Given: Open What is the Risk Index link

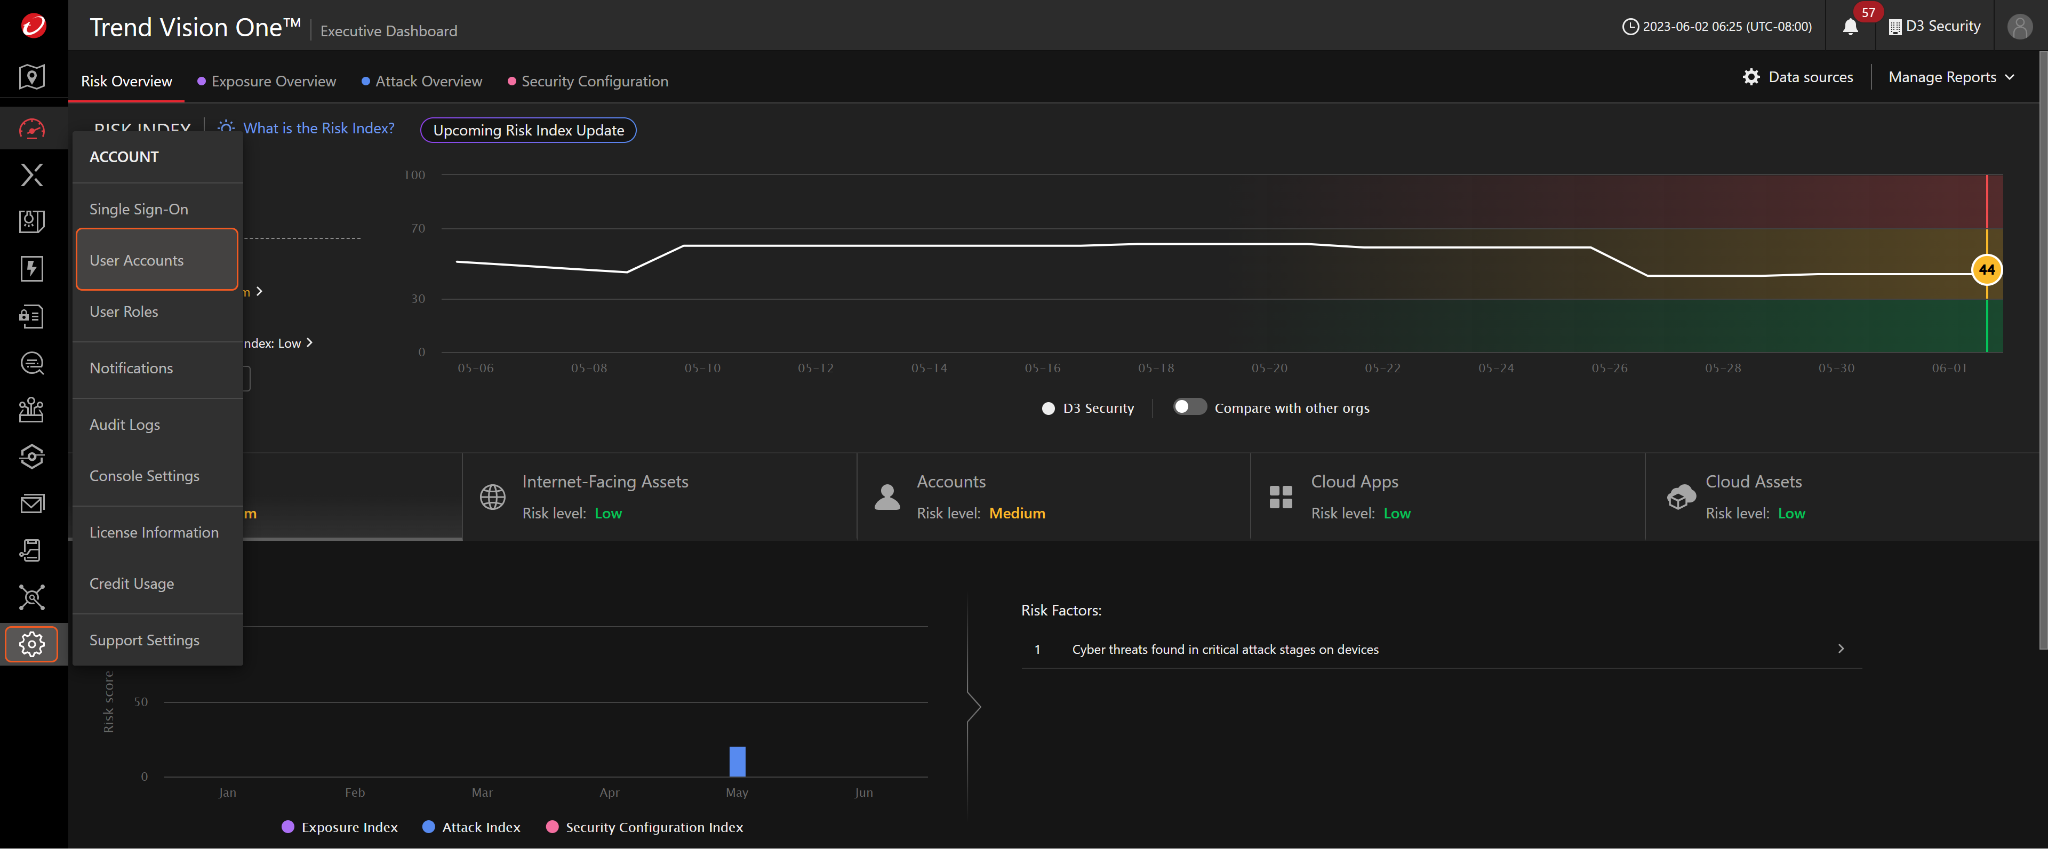Looking at the screenshot, I should 318,128.
